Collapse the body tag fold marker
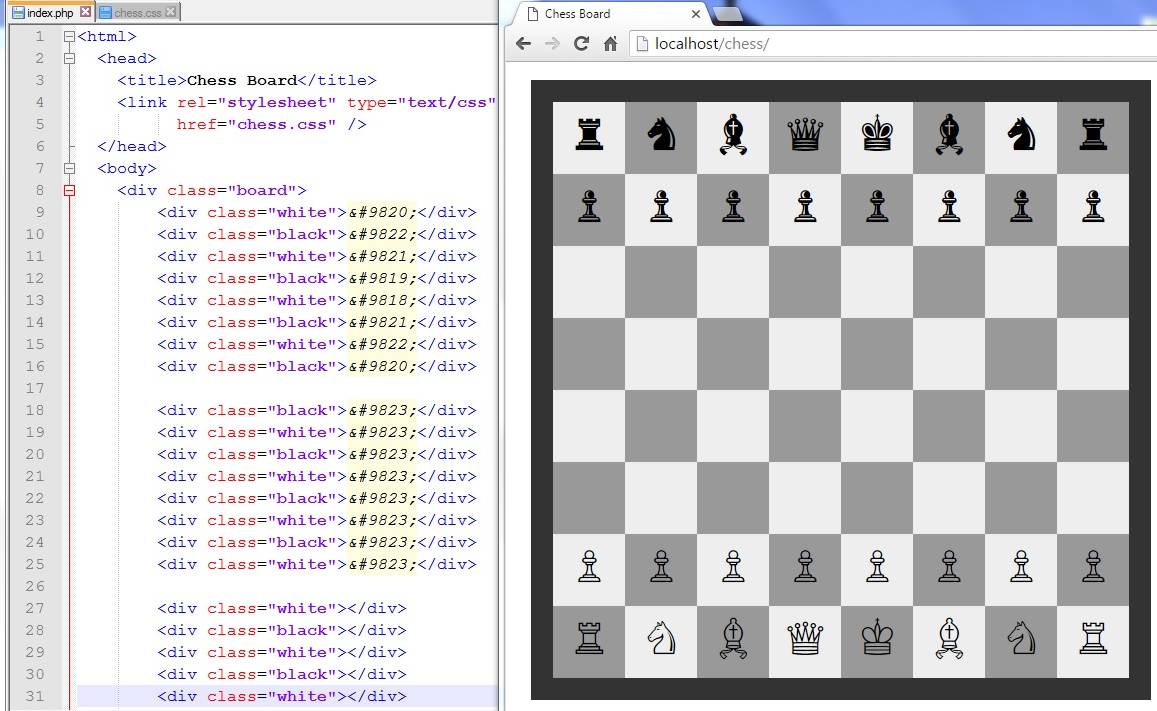 point(68,169)
